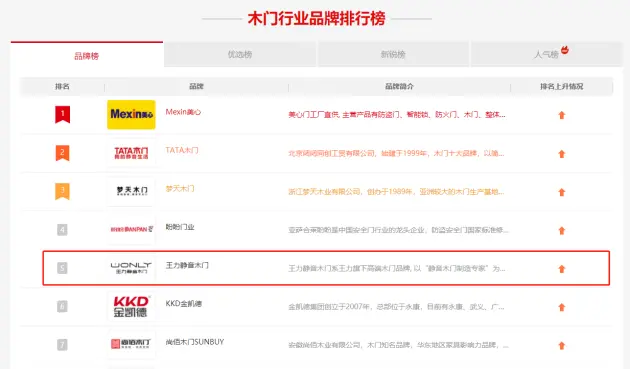Click the rising arrow for Mexin美心

[562, 115]
